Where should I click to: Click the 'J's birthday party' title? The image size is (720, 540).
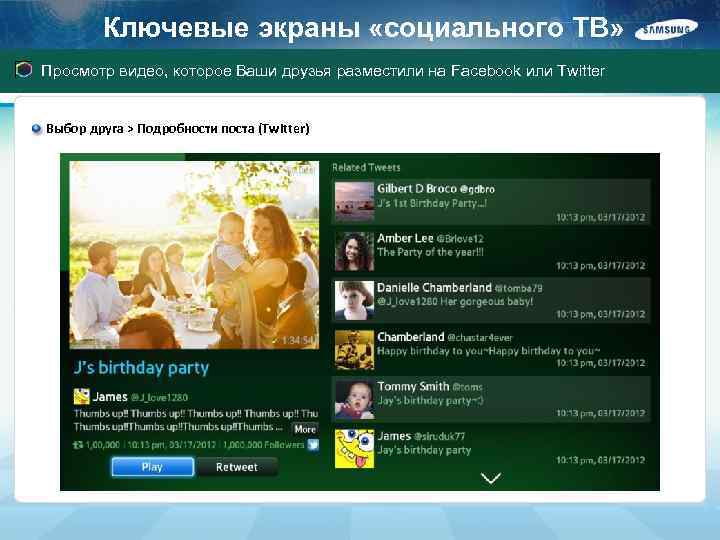[141, 368]
